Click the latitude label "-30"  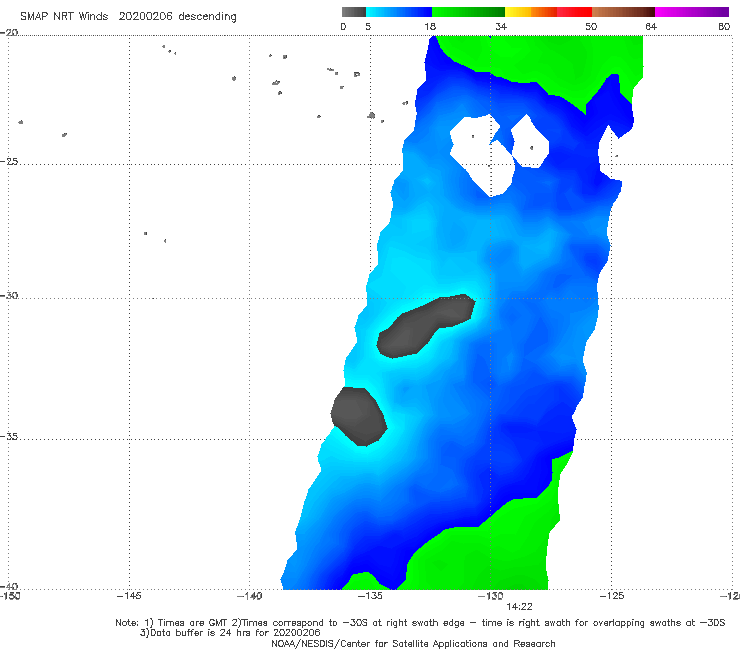pyautogui.click(x=9, y=296)
